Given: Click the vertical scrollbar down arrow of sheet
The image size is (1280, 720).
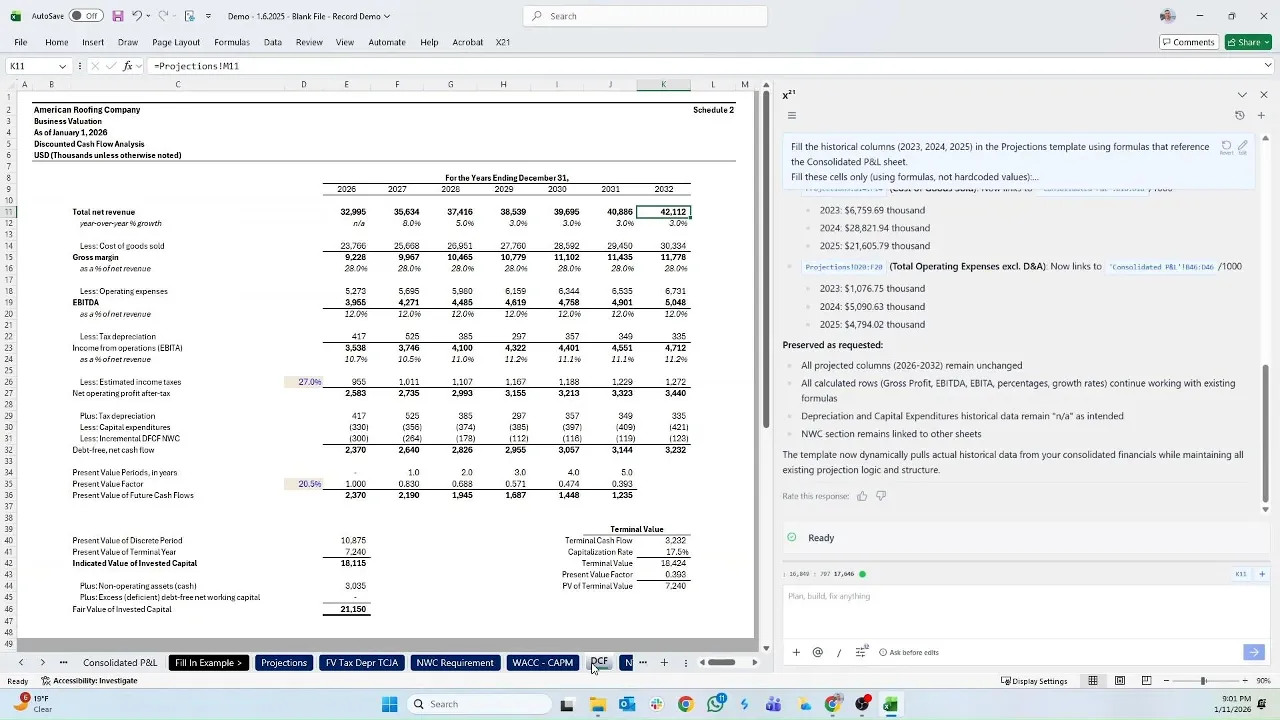Looking at the screenshot, I should tap(766, 647).
